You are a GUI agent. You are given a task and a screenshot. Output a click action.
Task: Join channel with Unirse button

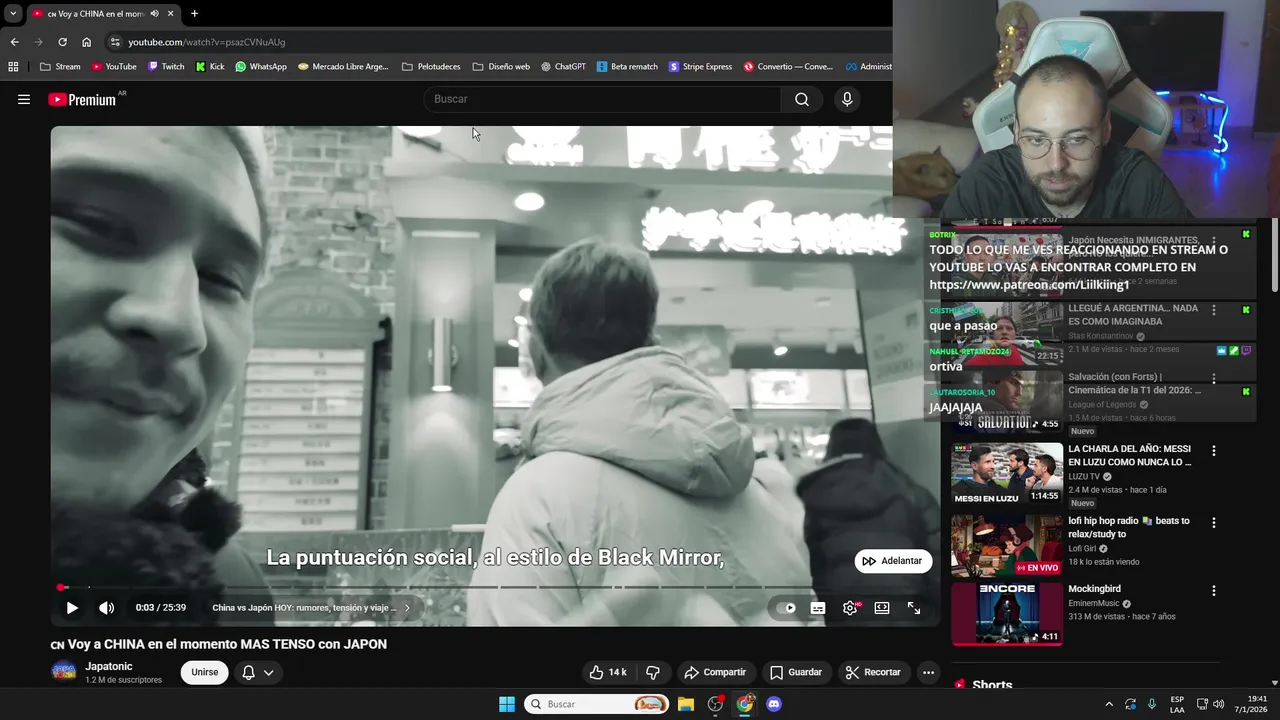[204, 672]
